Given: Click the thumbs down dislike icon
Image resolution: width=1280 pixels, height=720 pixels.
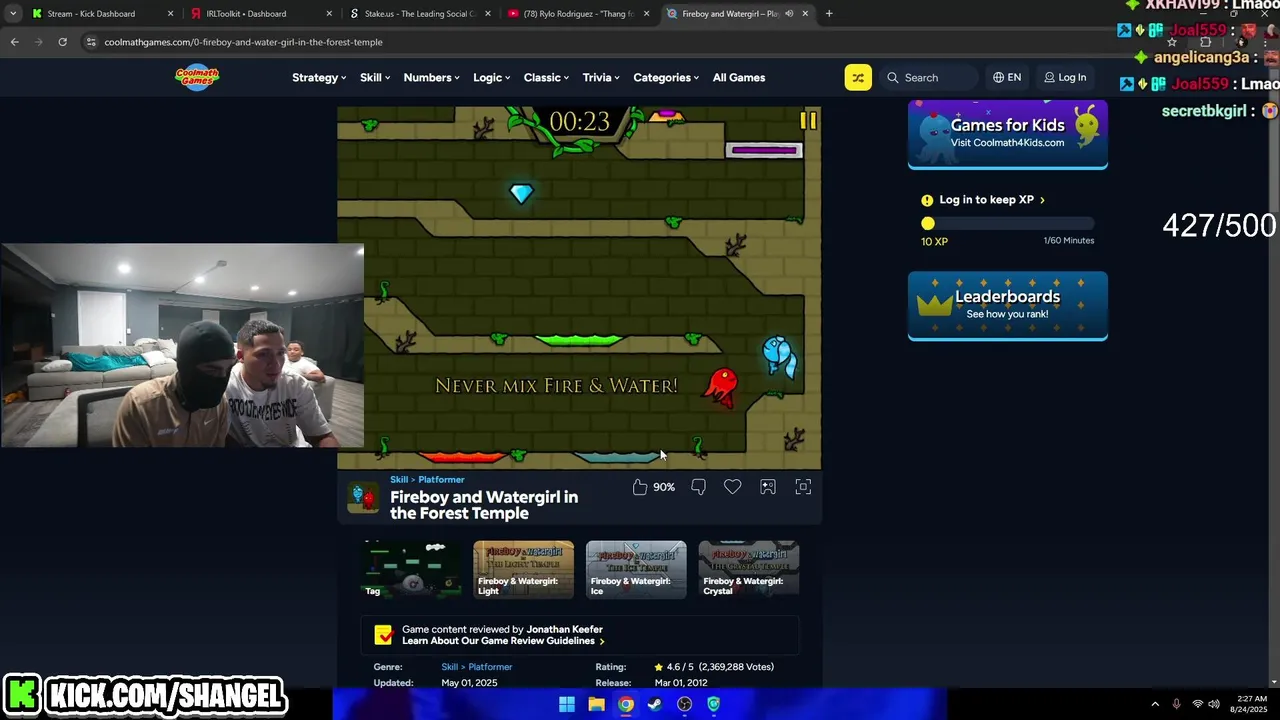Looking at the screenshot, I should click(698, 487).
